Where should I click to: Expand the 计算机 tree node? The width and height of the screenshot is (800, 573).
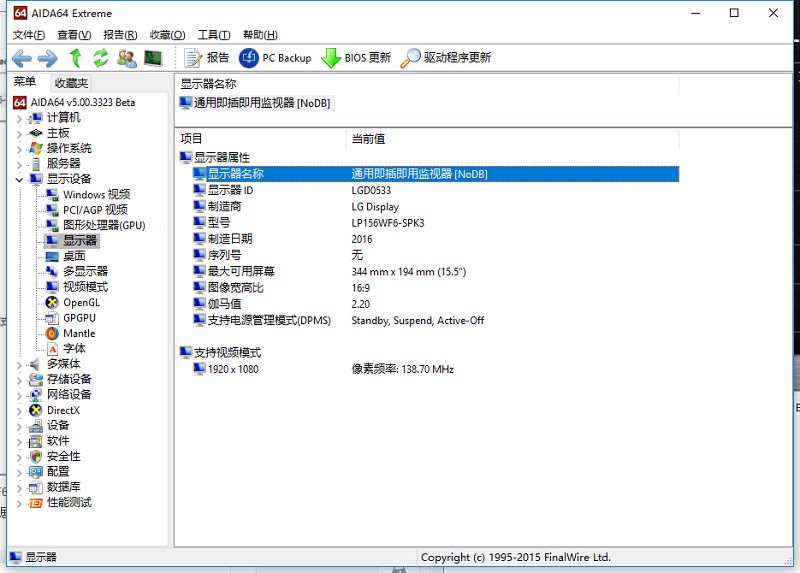pos(19,119)
